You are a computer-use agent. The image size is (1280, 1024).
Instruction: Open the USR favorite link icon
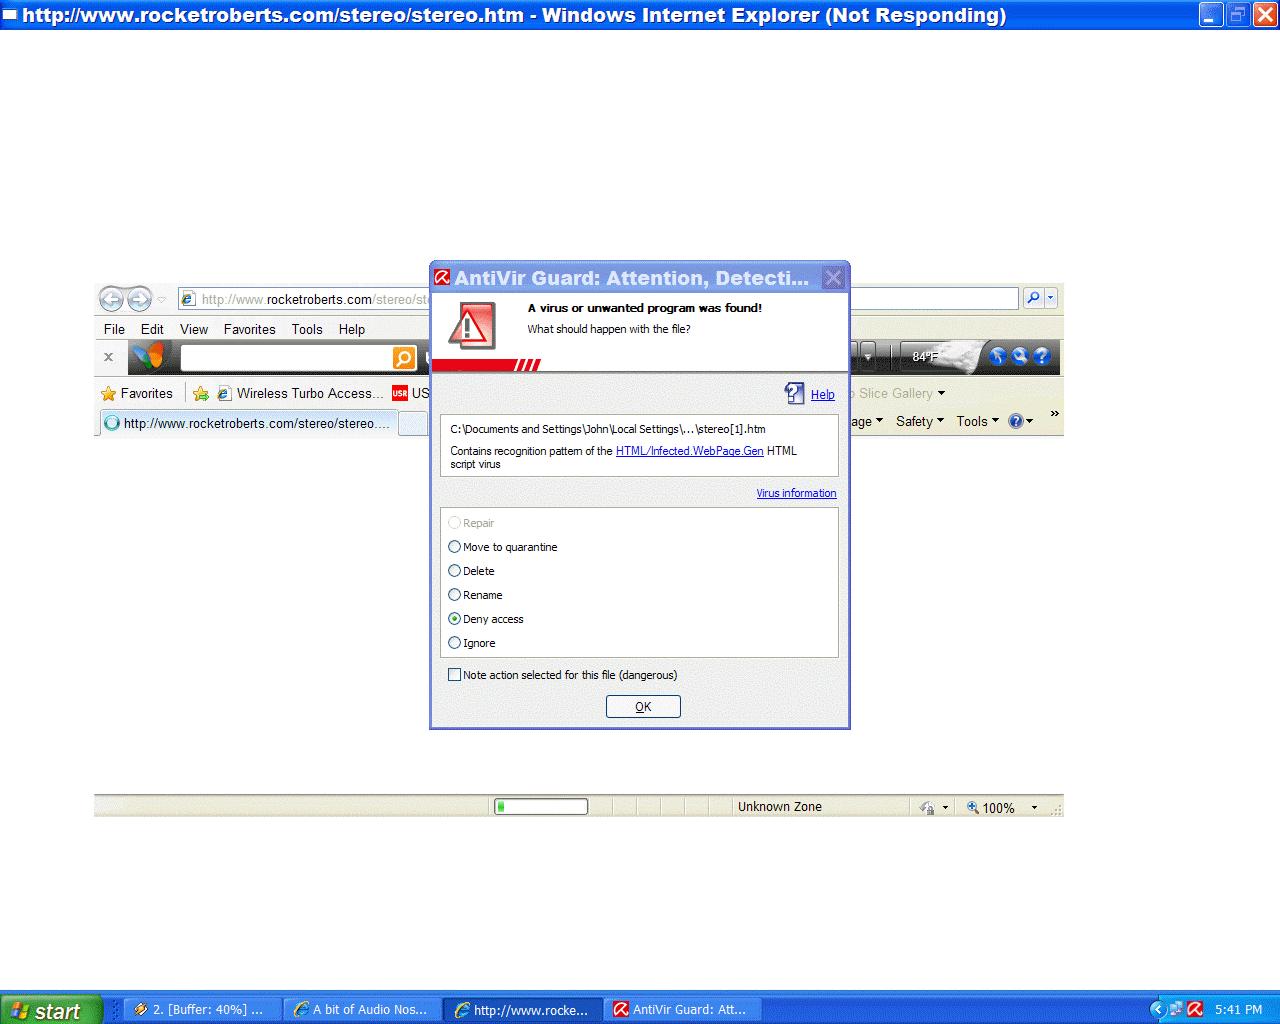pos(400,393)
